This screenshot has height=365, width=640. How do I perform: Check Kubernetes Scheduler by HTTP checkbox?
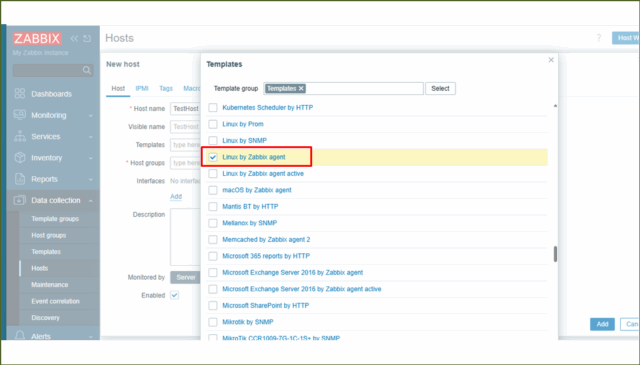click(213, 108)
